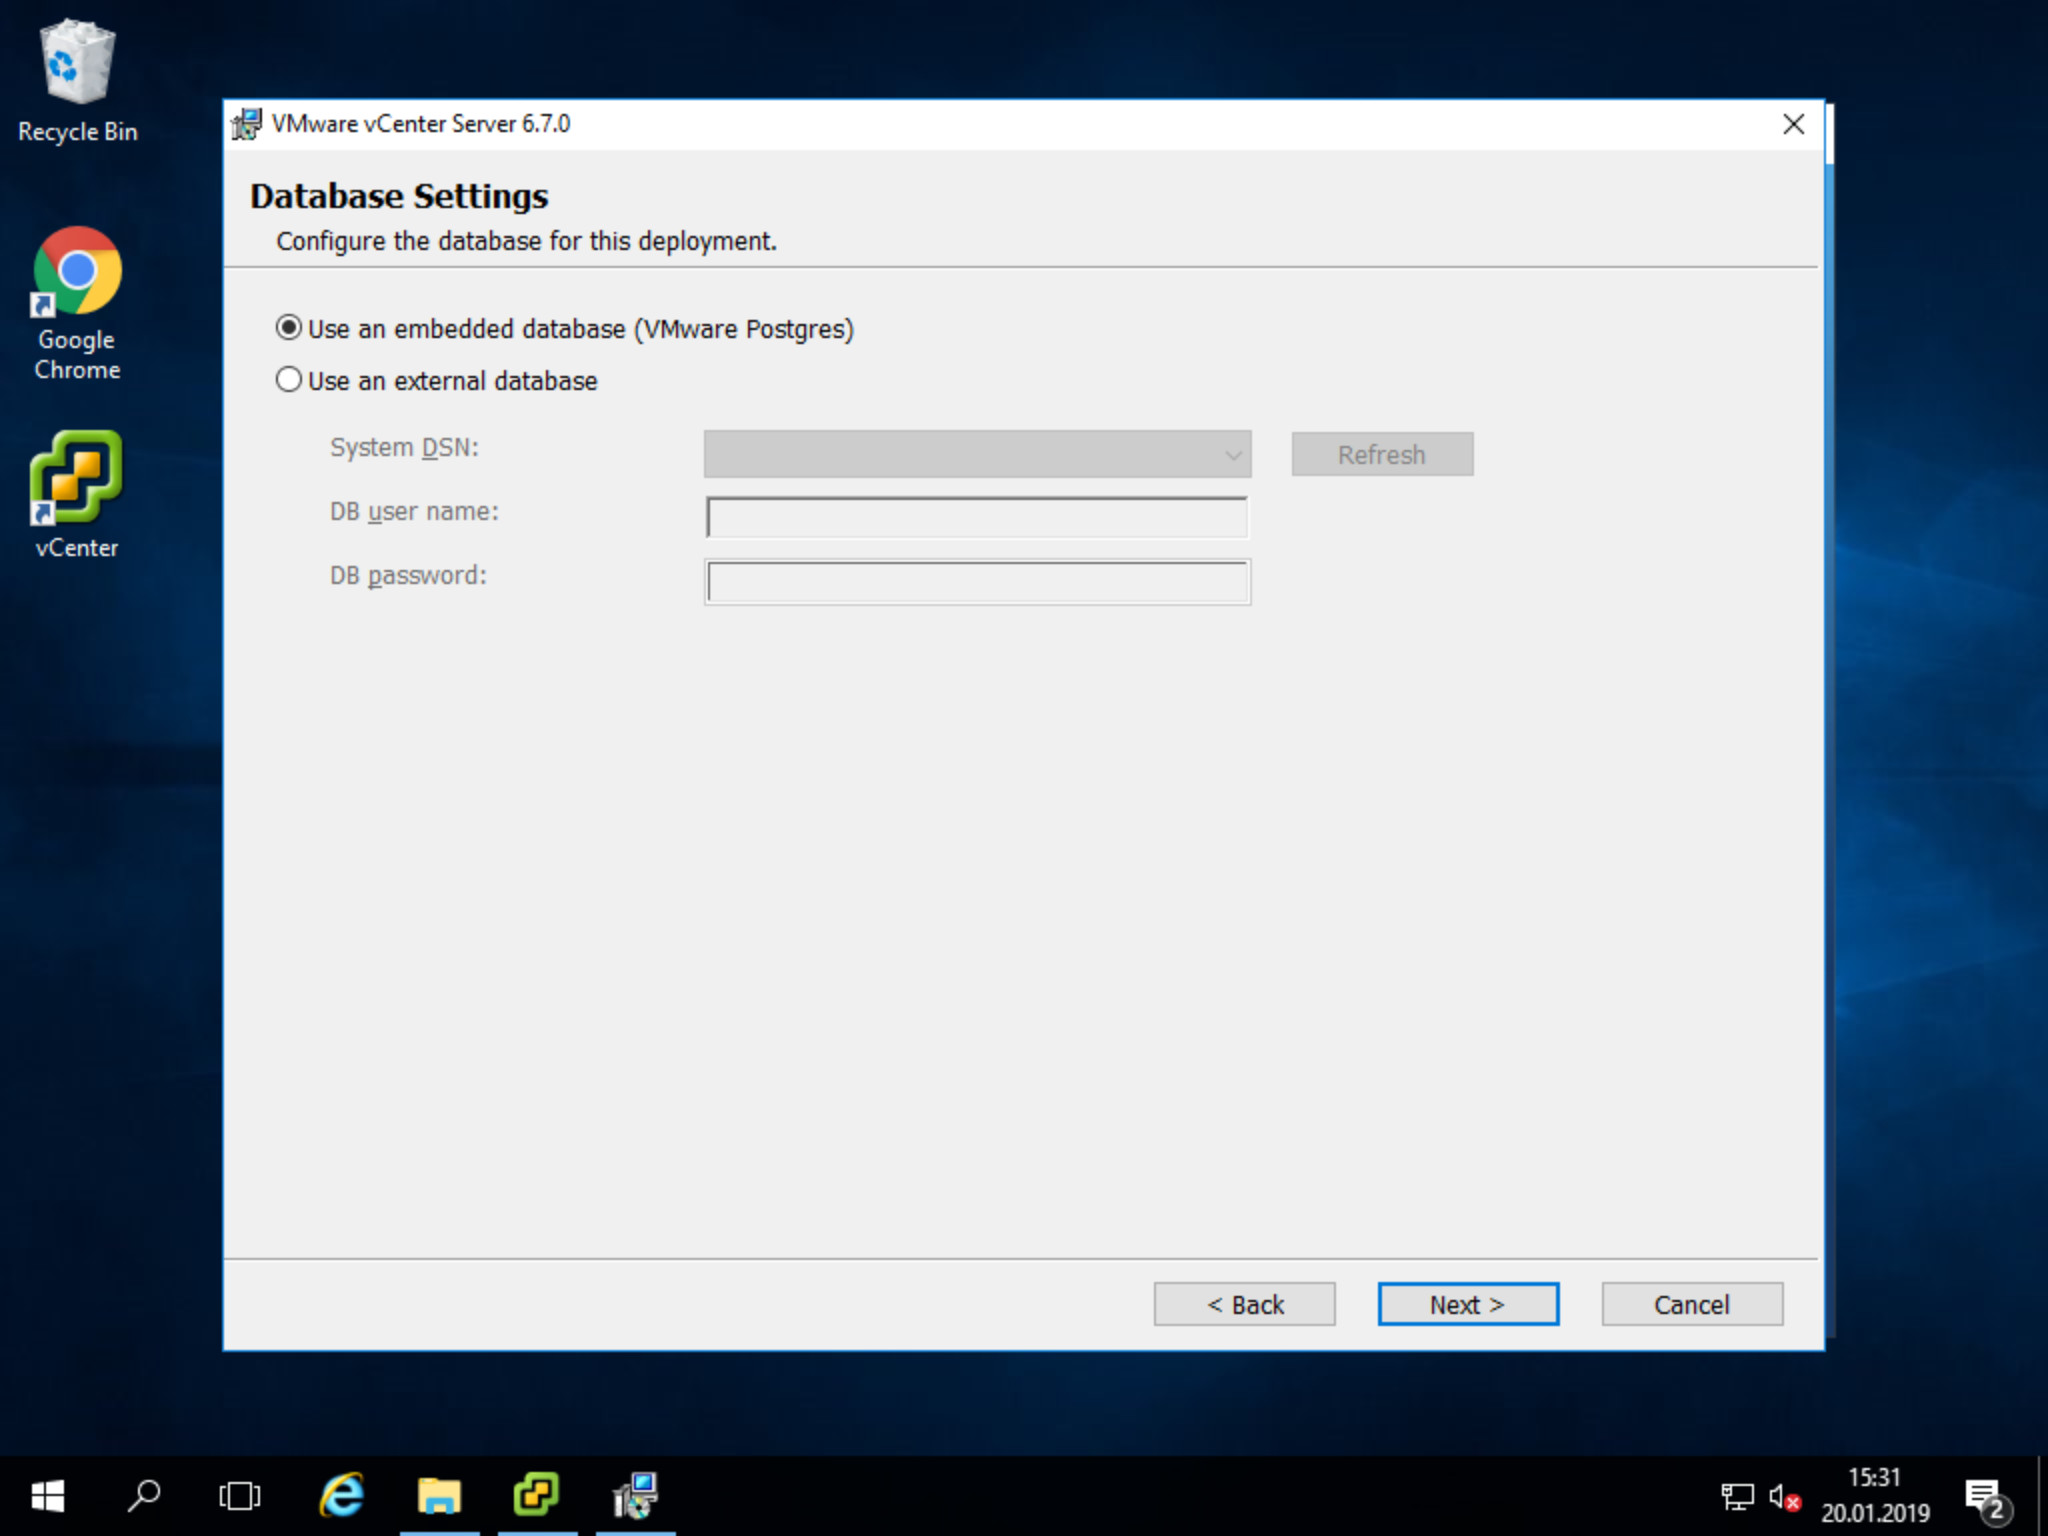The height and width of the screenshot is (1536, 2048).
Task: Click the DB password field
Action: [x=977, y=582]
